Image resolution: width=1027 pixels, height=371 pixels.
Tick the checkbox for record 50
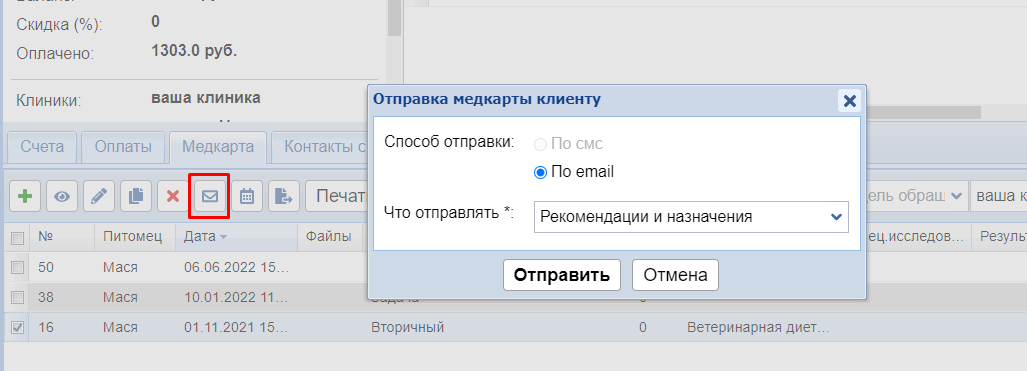pos(18,267)
